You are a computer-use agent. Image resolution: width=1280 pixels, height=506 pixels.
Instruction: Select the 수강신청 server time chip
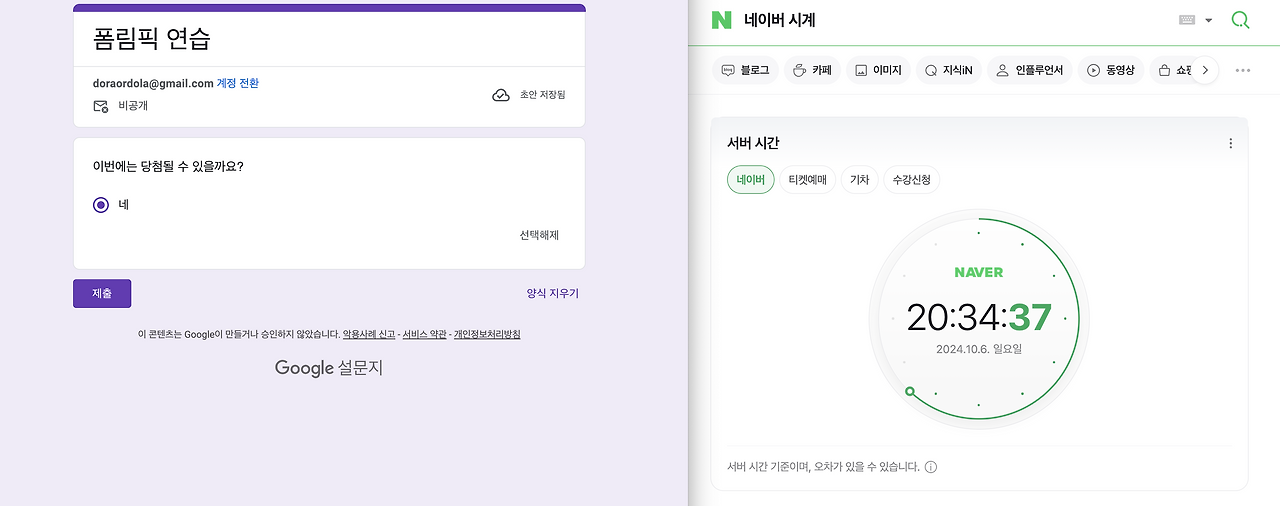[911, 180]
